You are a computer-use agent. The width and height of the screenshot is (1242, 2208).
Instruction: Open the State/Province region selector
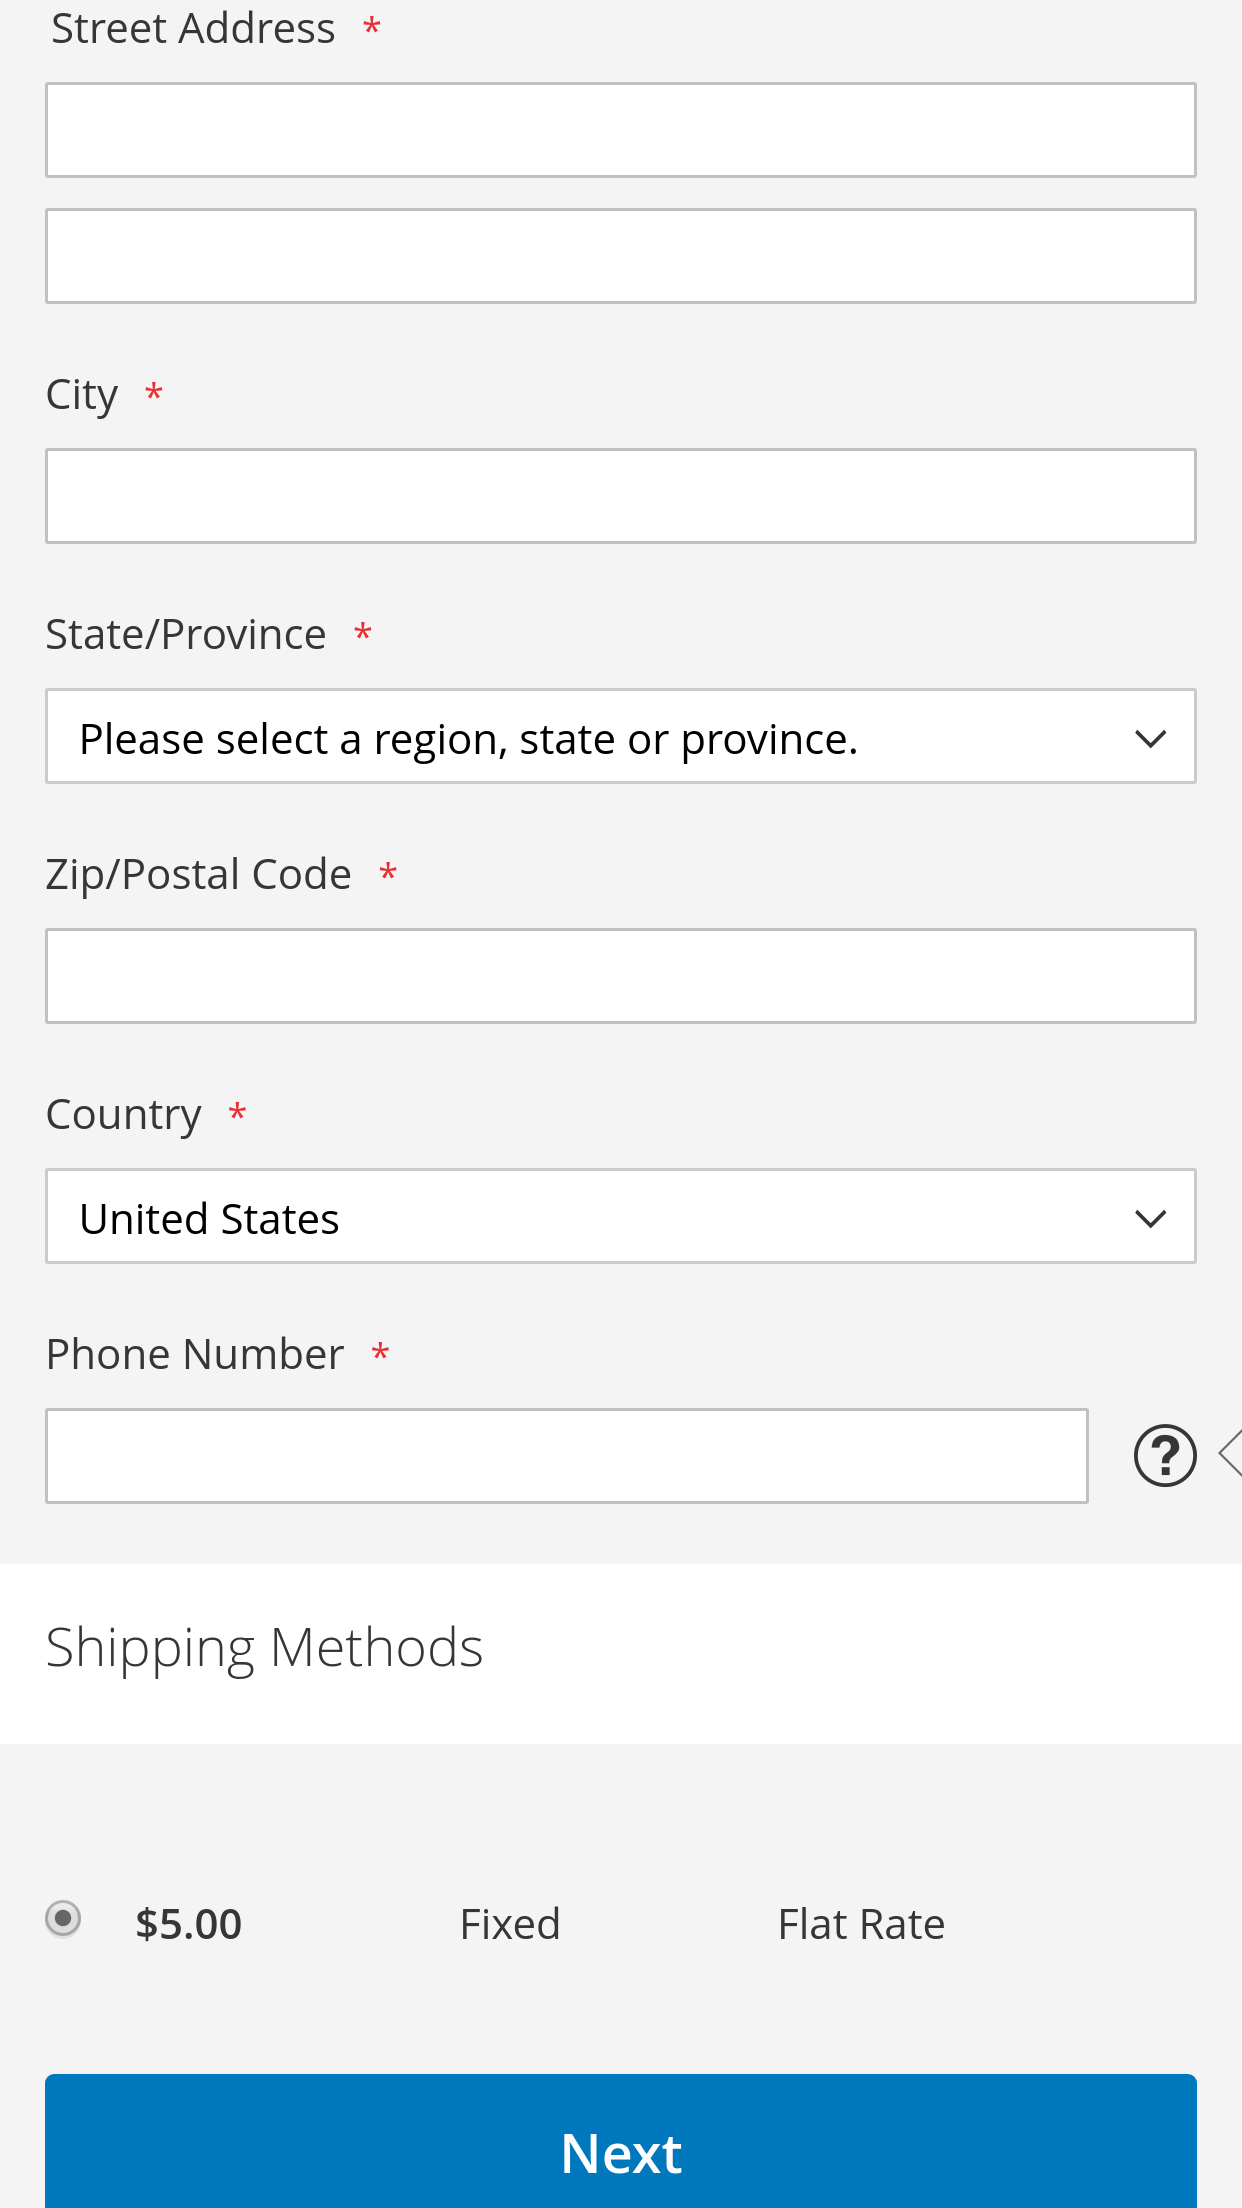point(621,736)
